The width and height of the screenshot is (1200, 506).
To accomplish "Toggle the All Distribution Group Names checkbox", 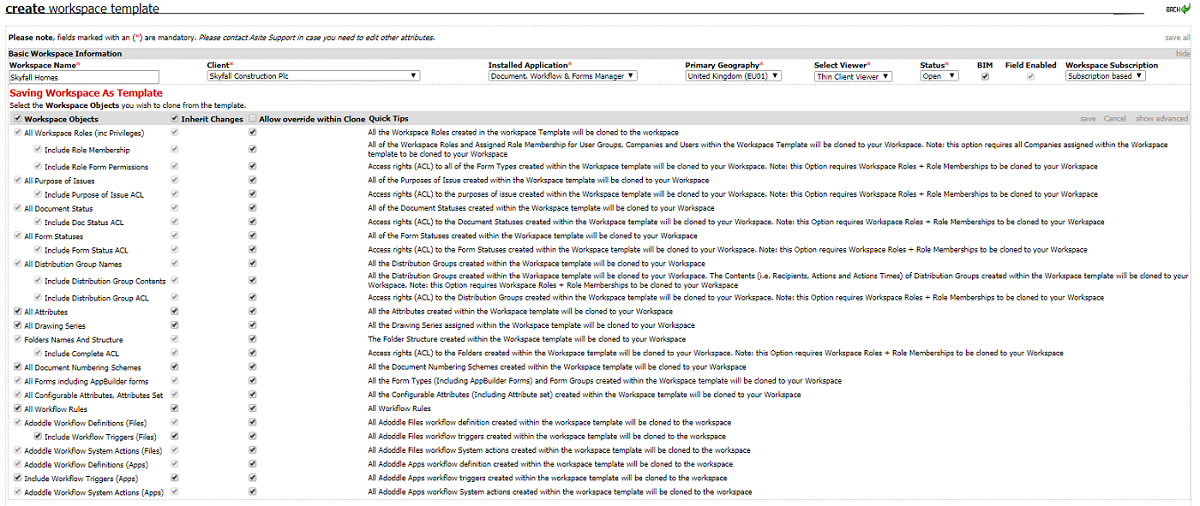I will [x=17, y=264].
